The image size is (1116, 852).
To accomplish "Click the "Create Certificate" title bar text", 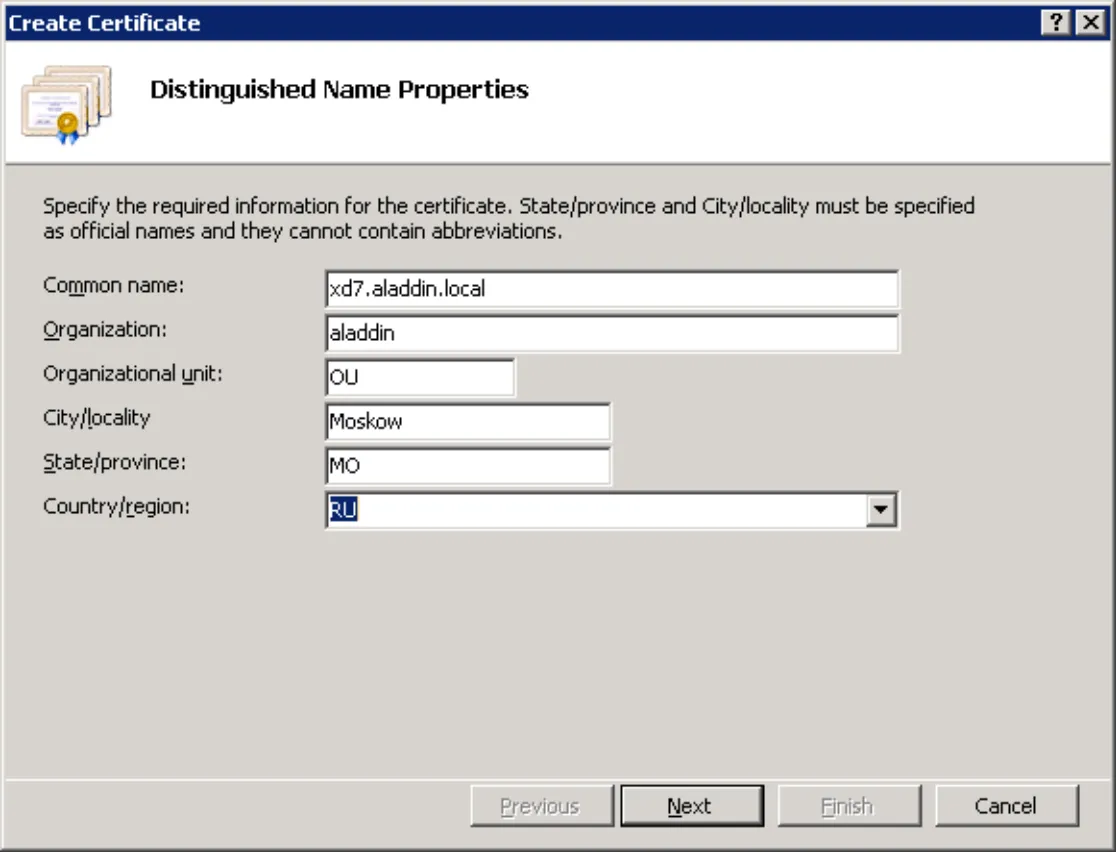I will pos(104,23).
